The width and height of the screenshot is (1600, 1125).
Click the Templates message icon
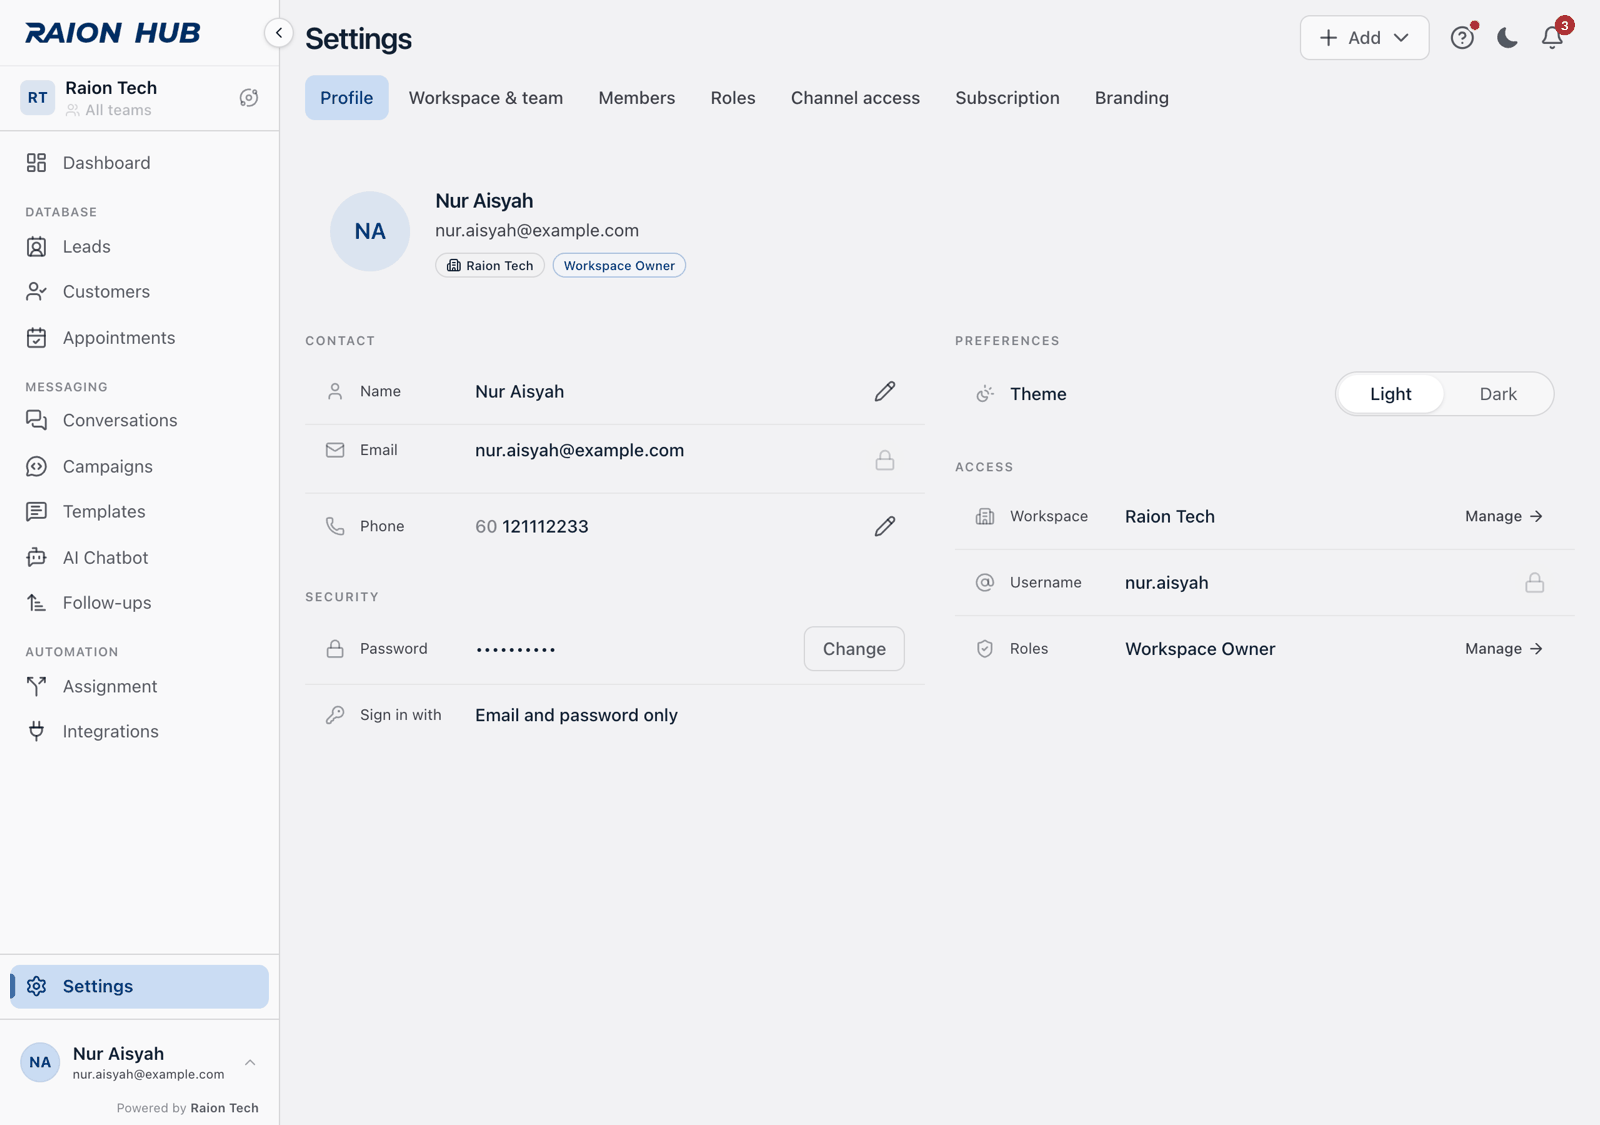pyautogui.click(x=37, y=512)
